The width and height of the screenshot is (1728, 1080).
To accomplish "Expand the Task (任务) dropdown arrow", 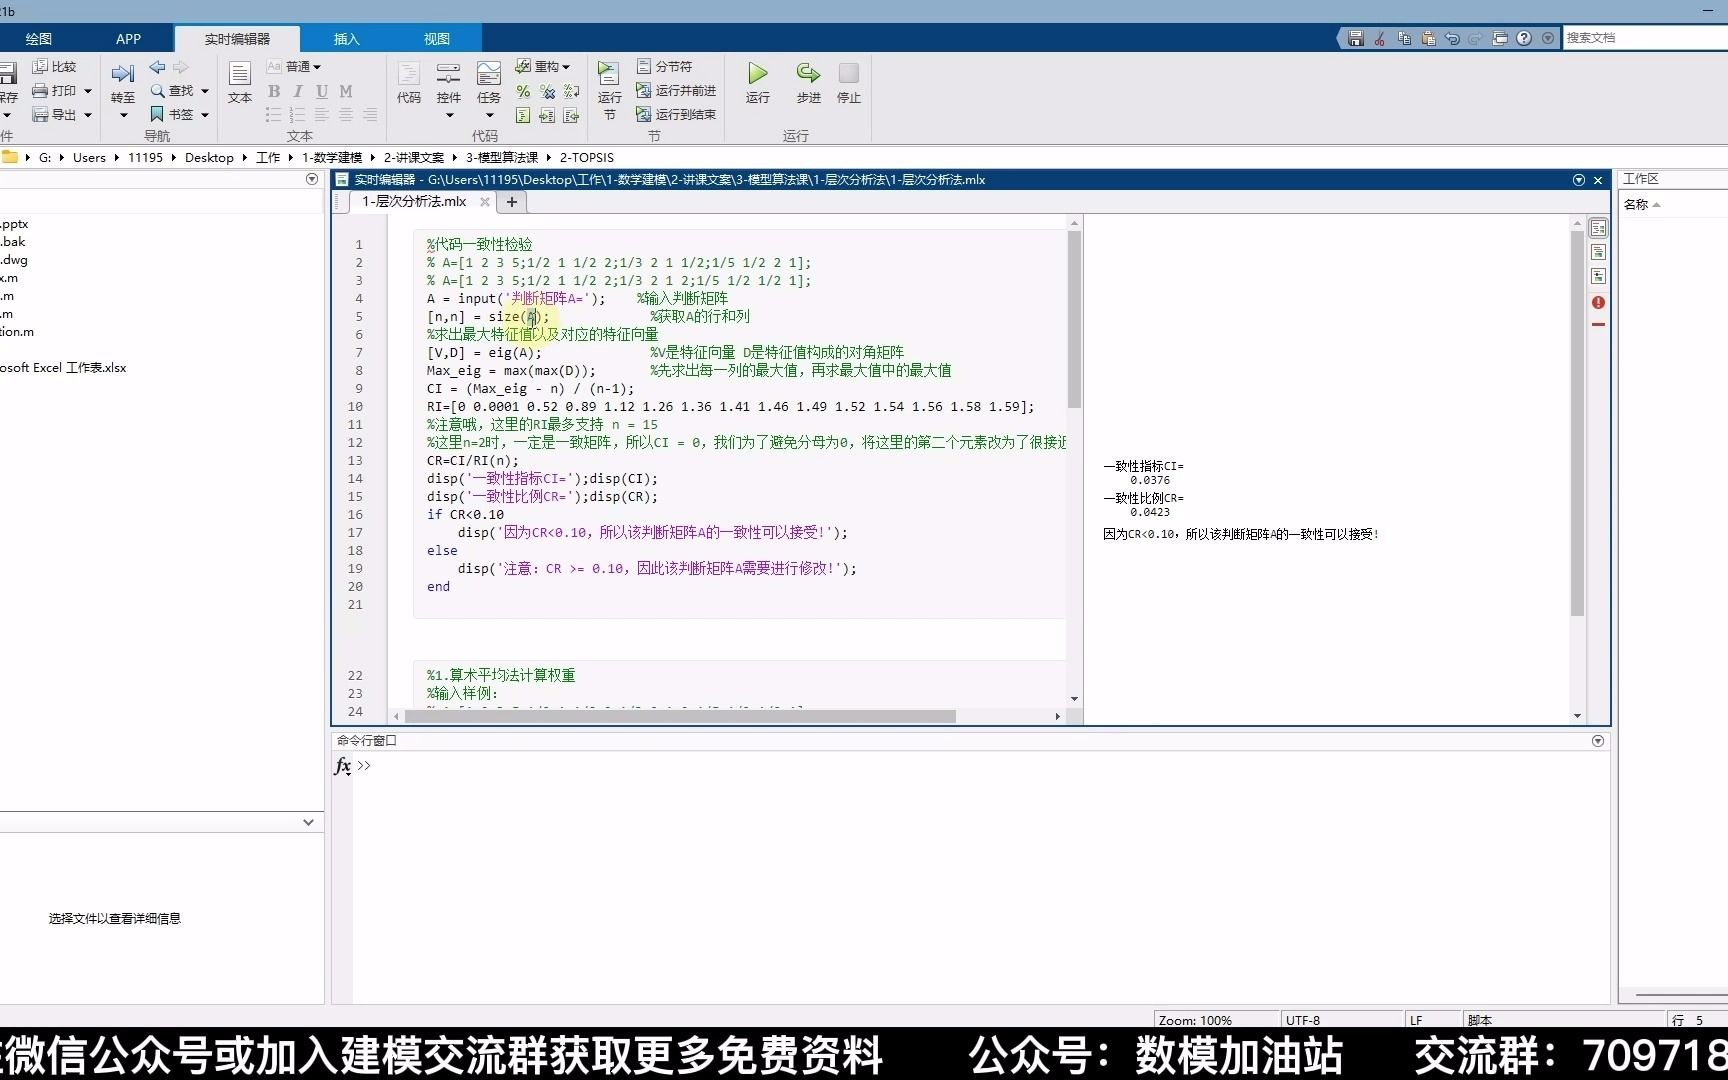I will [x=489, y=115].
